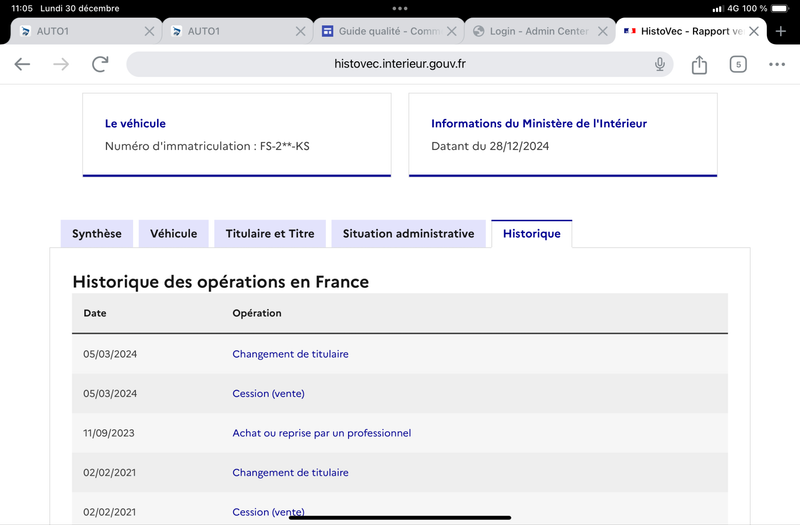The height and width of the screenshot is (525, 800).
Task: Click the Date column header
Action: 95,313
